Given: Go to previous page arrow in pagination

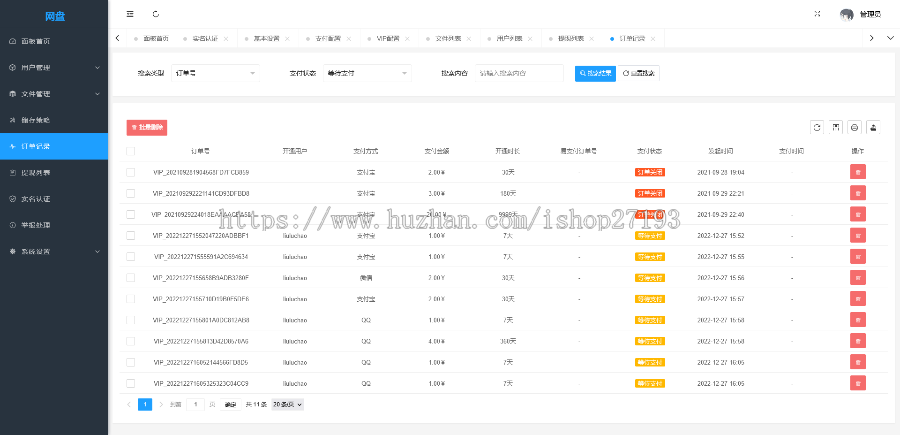Looking at the screenshot, I should click(129, 405).
